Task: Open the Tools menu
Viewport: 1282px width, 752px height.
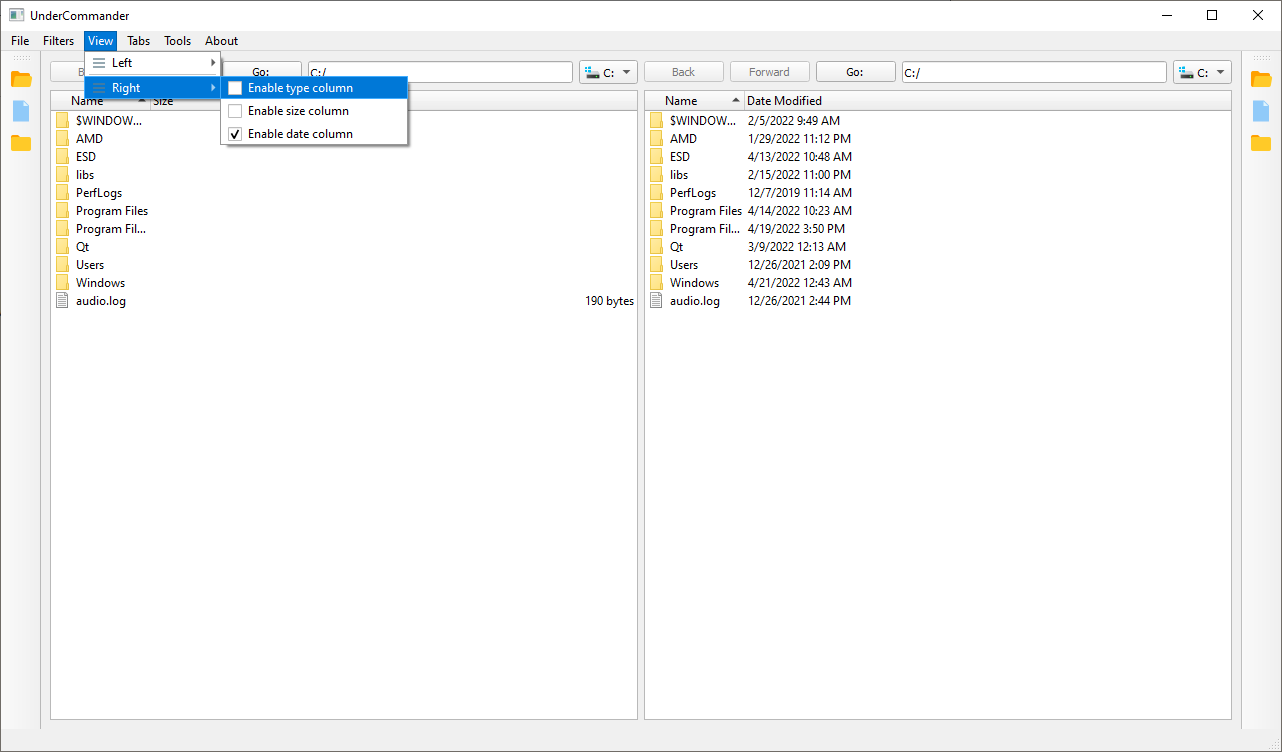Action: [177, 41]
